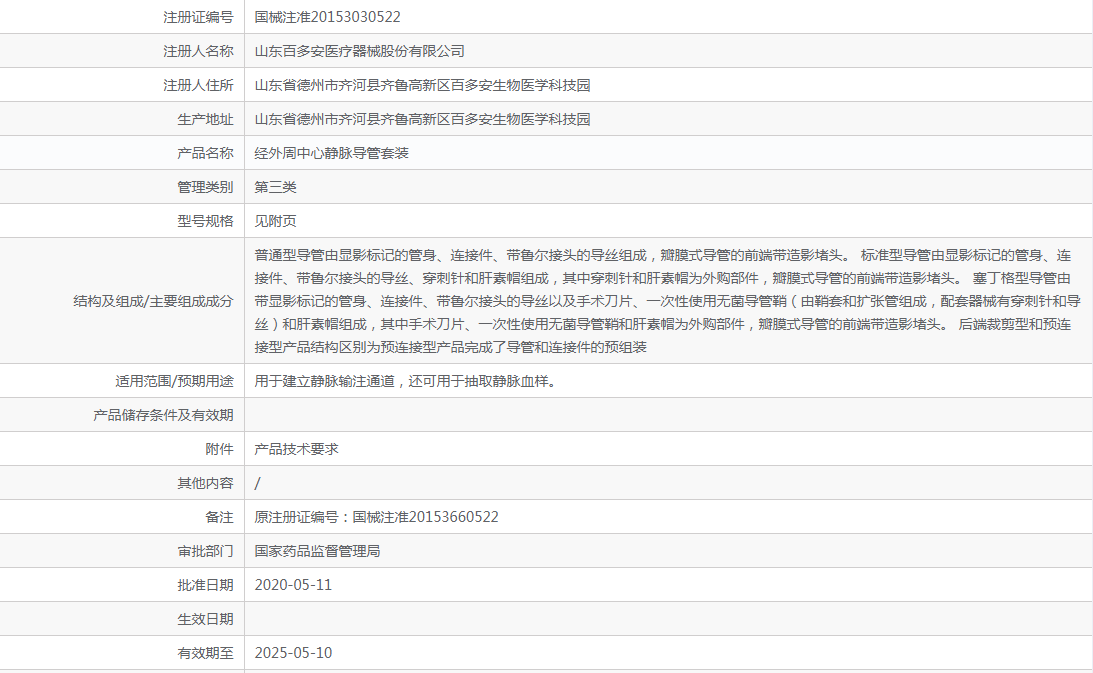Click the 产品名称 label
The width and height of the screenshot is (1093, 673).
205,153
